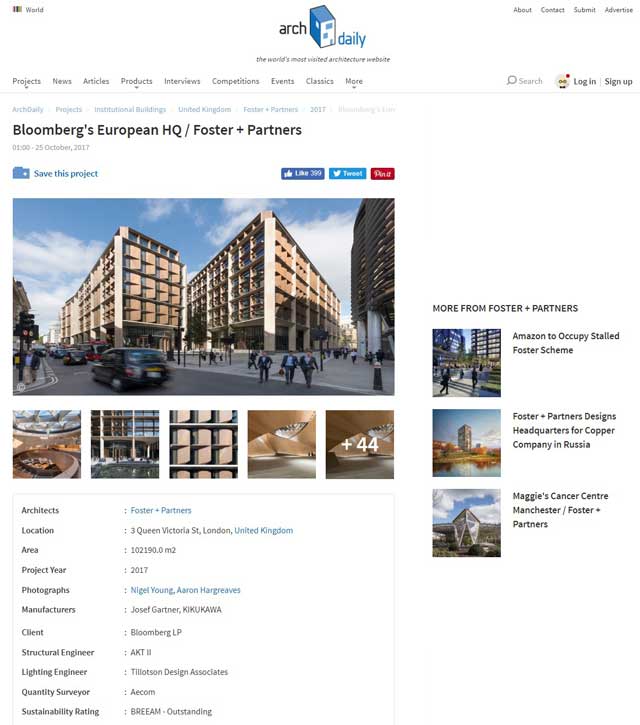Click the World region label
Image resolution: width=640 pixels, height=725 pixels.
tap(34, 10)
